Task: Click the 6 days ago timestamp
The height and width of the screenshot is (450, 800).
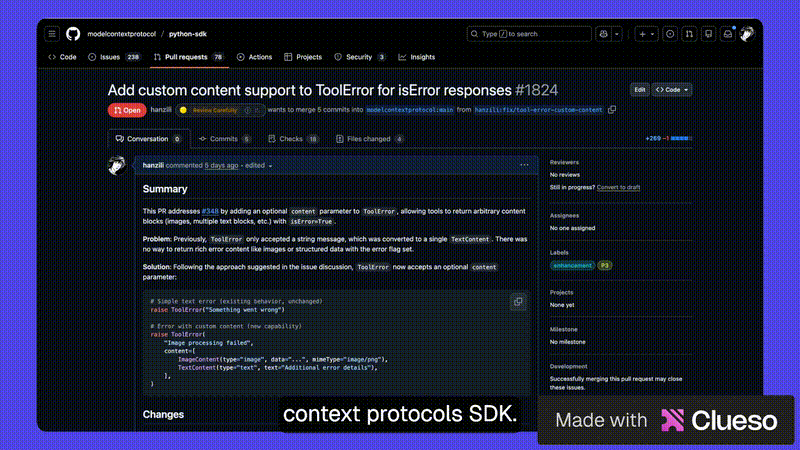Action: coord(221,165)
